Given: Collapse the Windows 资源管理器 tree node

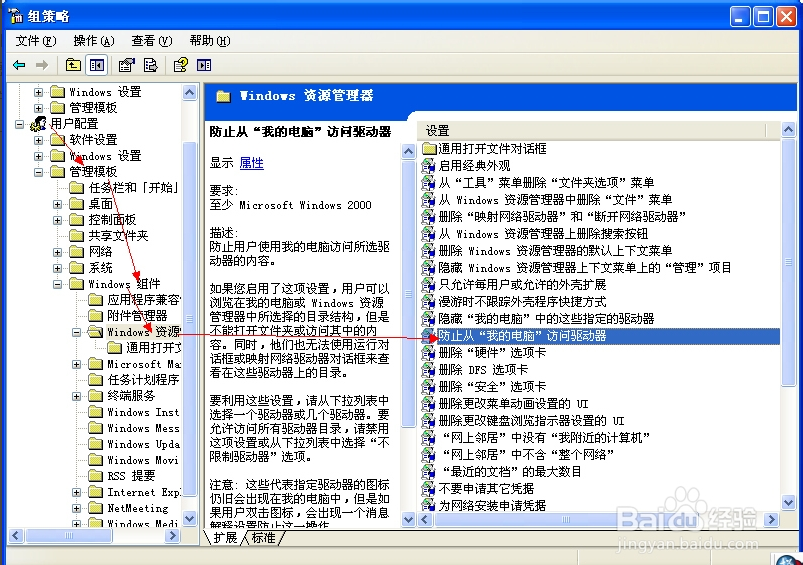Looking at the screenshot, I should click(76, 332).
